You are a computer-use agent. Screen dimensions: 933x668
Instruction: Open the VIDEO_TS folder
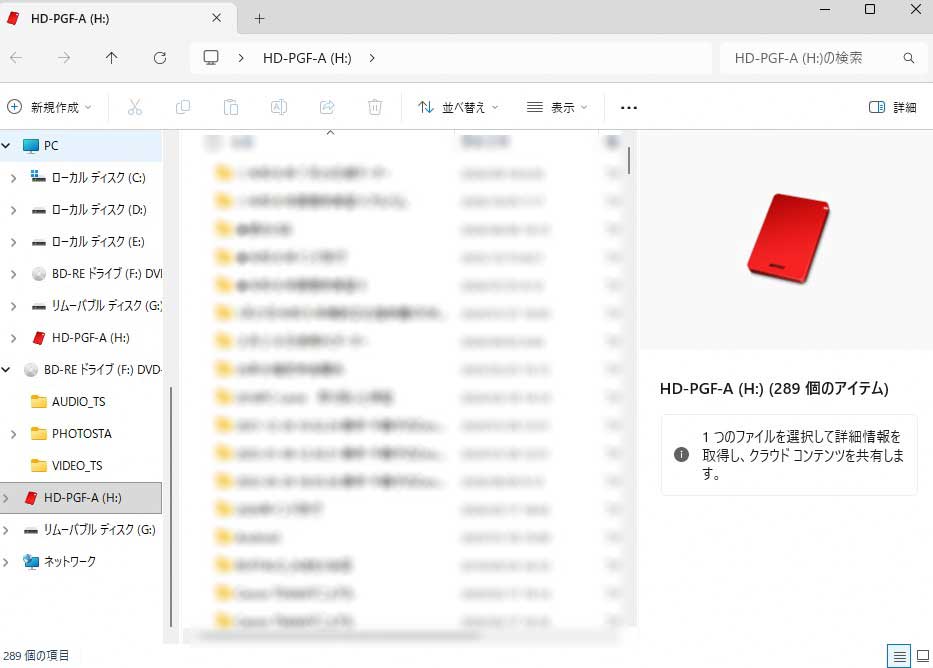pos(77,466)
